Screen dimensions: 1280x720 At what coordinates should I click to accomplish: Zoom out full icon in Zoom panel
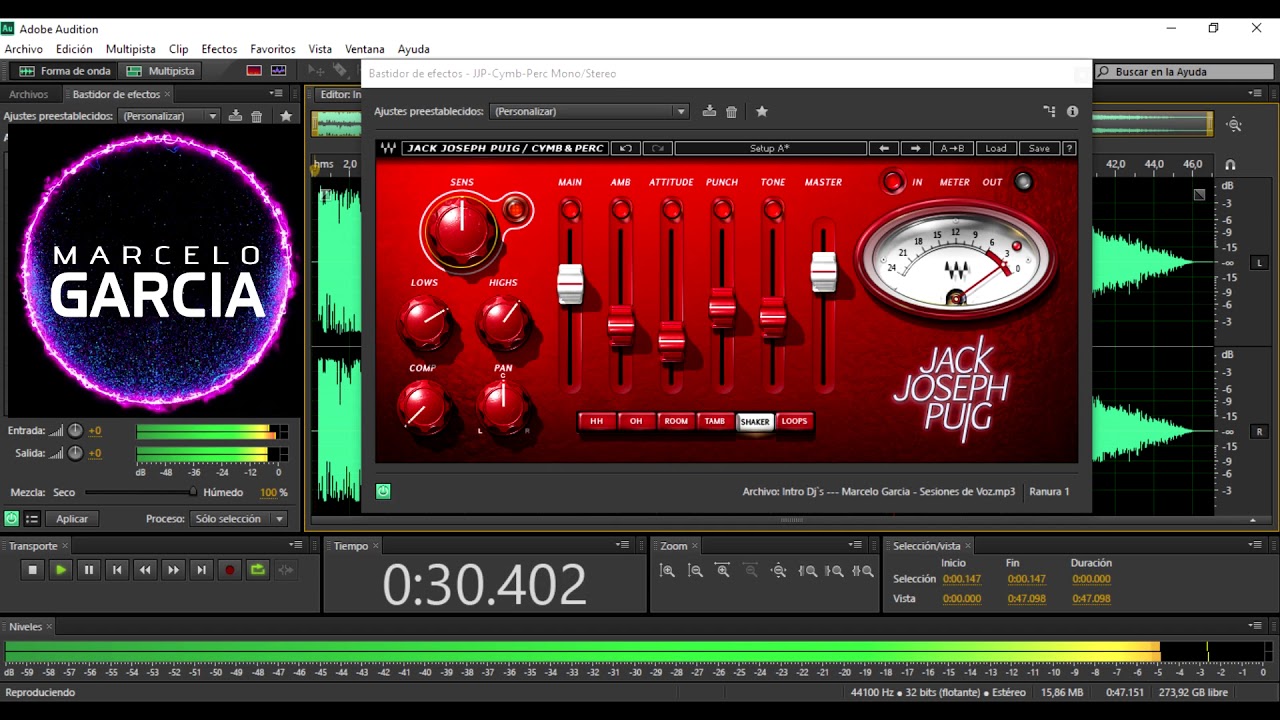[x=779, y=571]
